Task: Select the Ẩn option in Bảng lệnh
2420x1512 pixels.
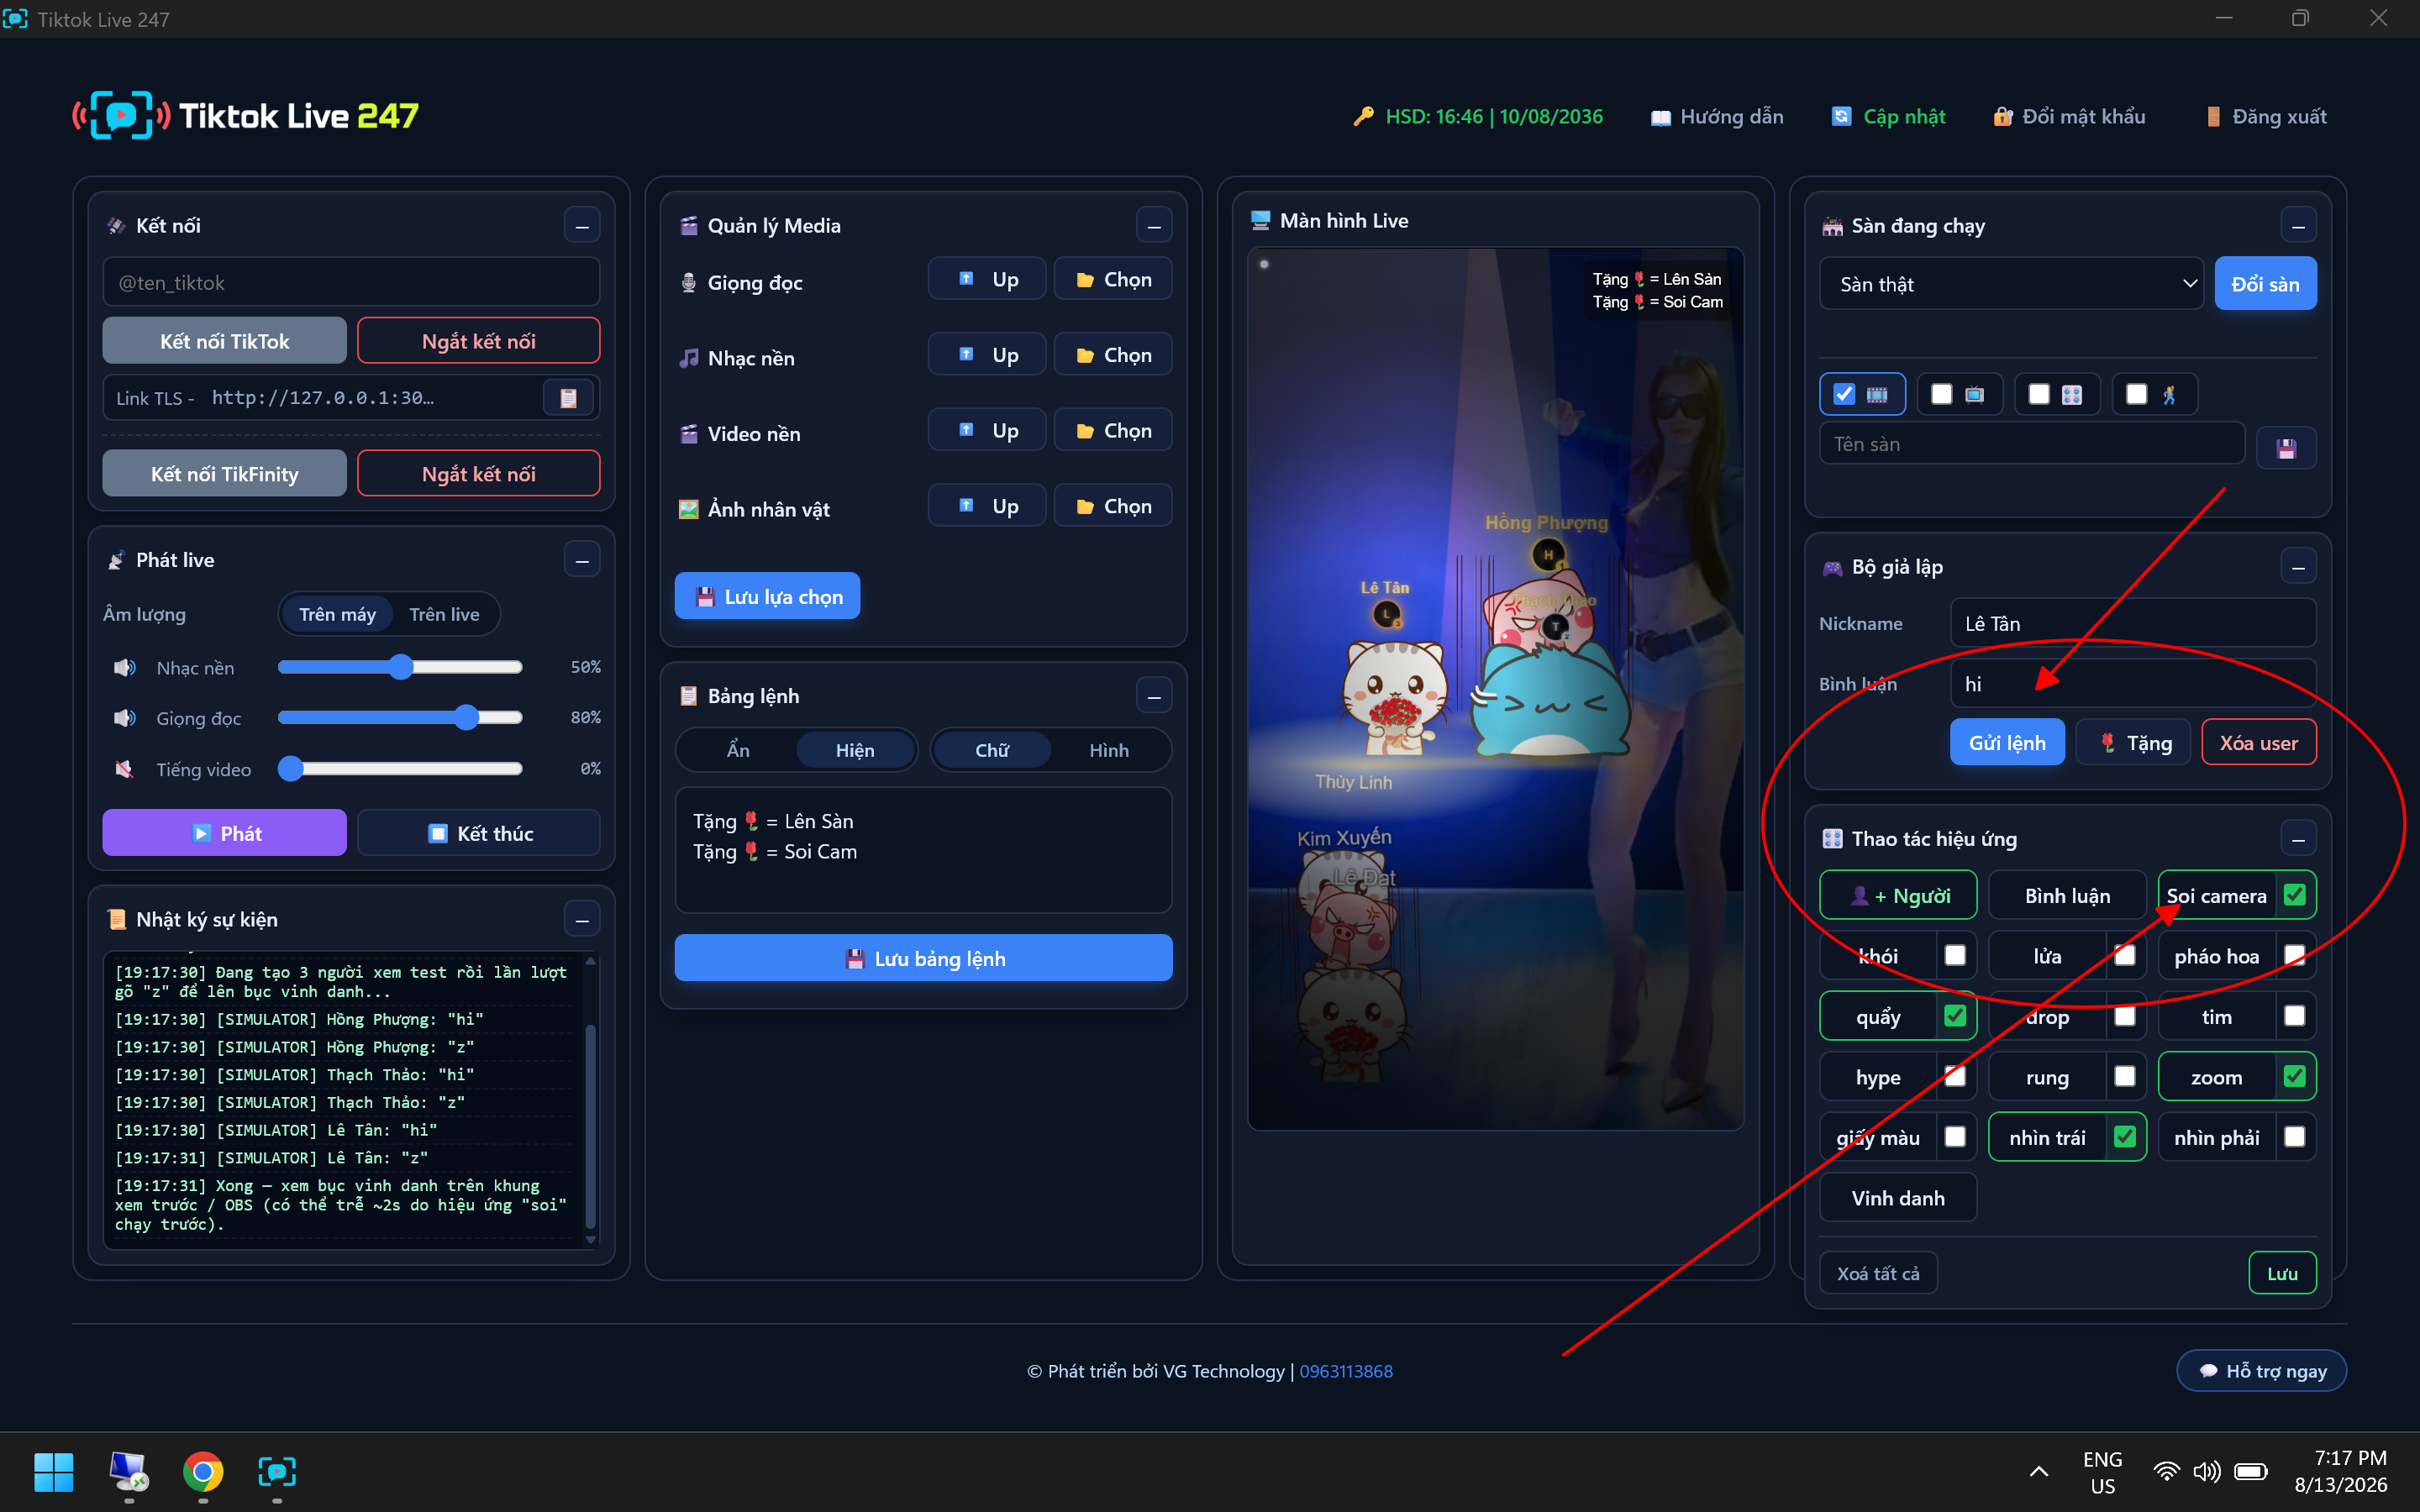Action: 738,750
